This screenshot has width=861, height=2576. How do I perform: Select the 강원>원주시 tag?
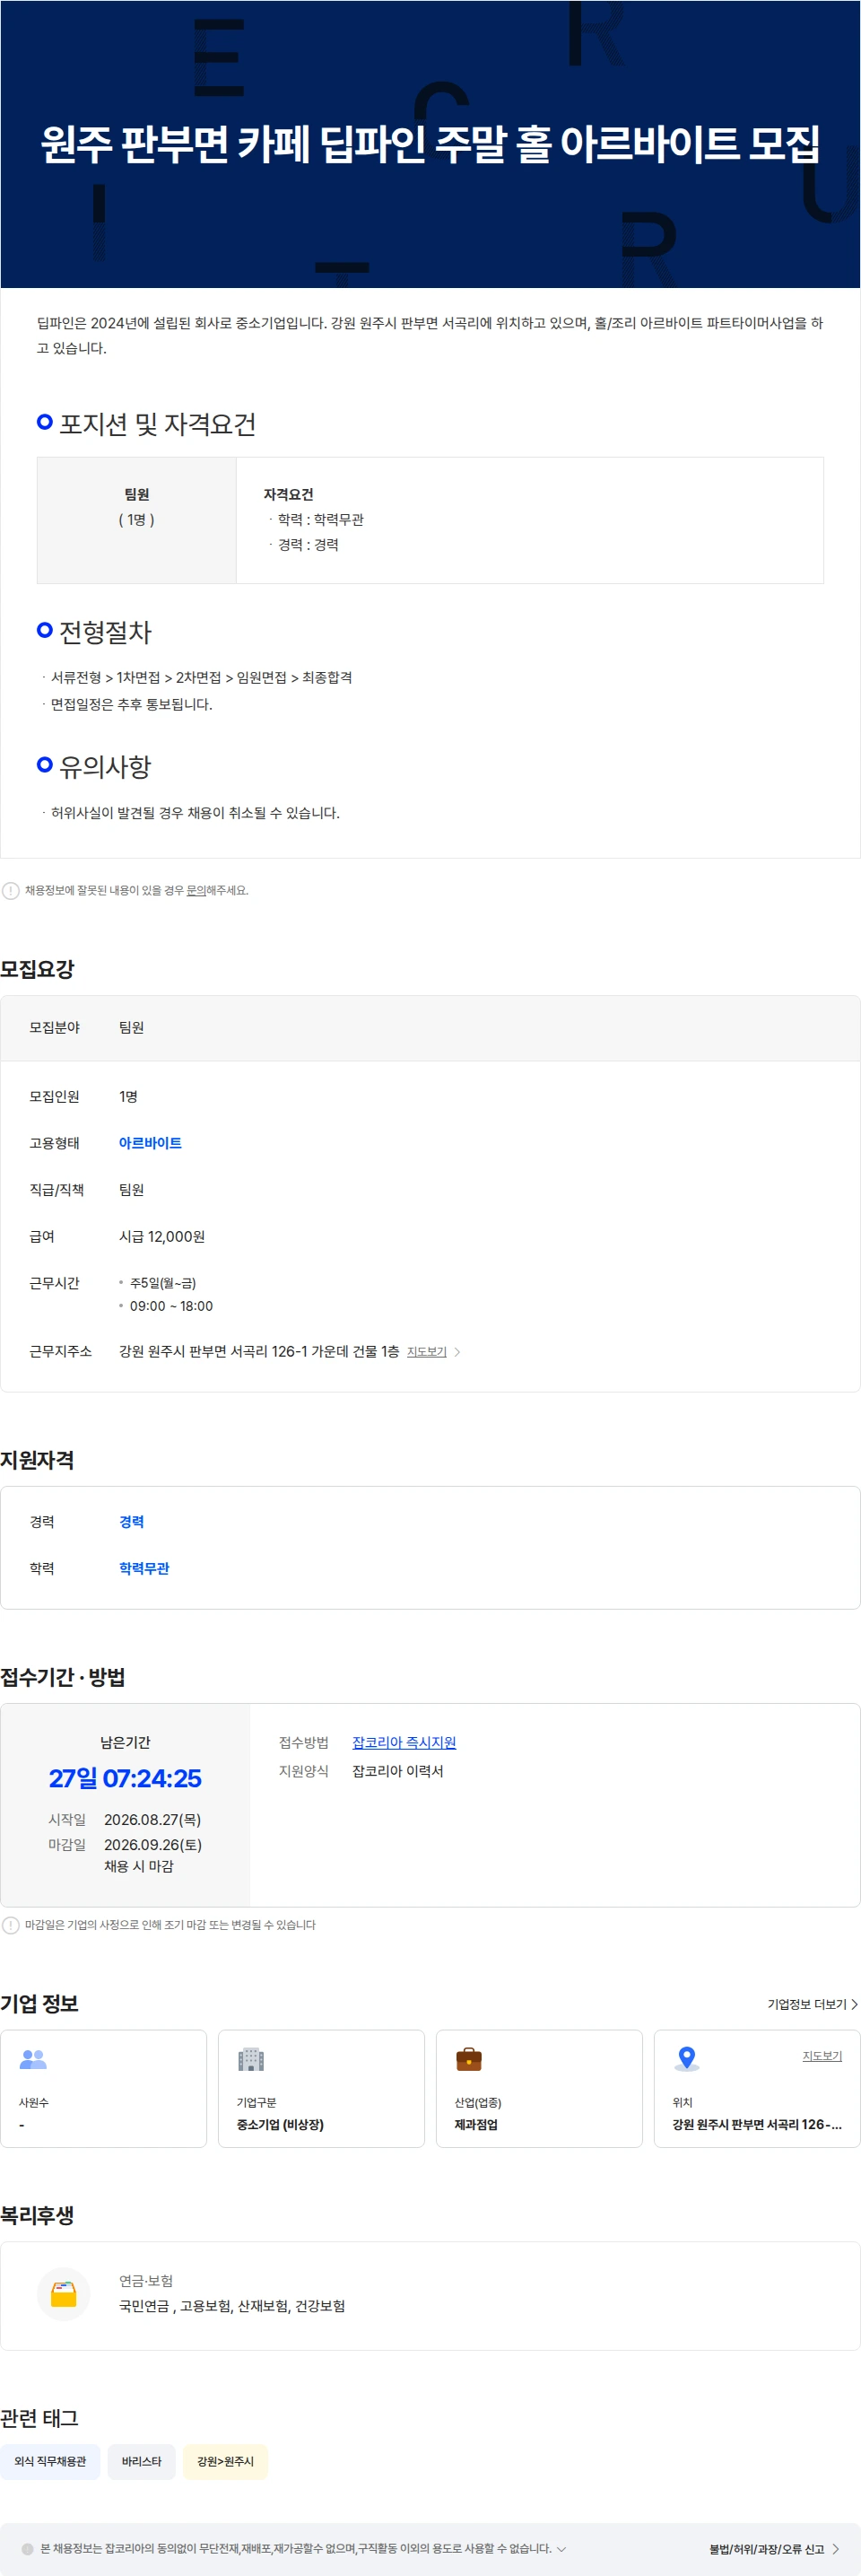(x=225, y=2461)
